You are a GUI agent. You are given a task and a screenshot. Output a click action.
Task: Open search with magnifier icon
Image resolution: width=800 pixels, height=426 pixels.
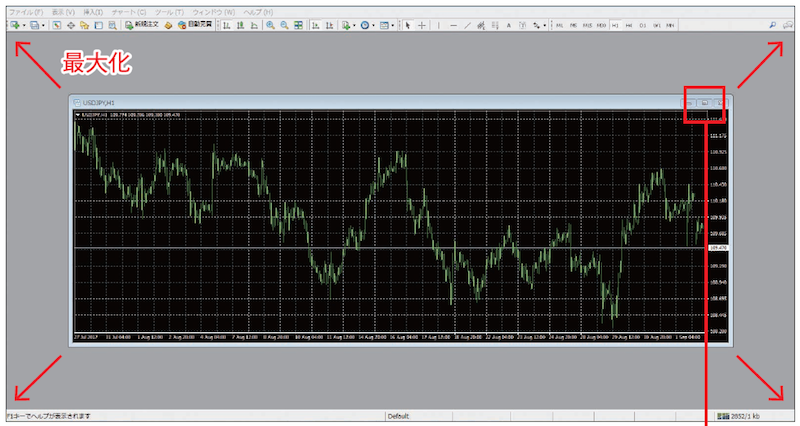click(x=772, y=25)
